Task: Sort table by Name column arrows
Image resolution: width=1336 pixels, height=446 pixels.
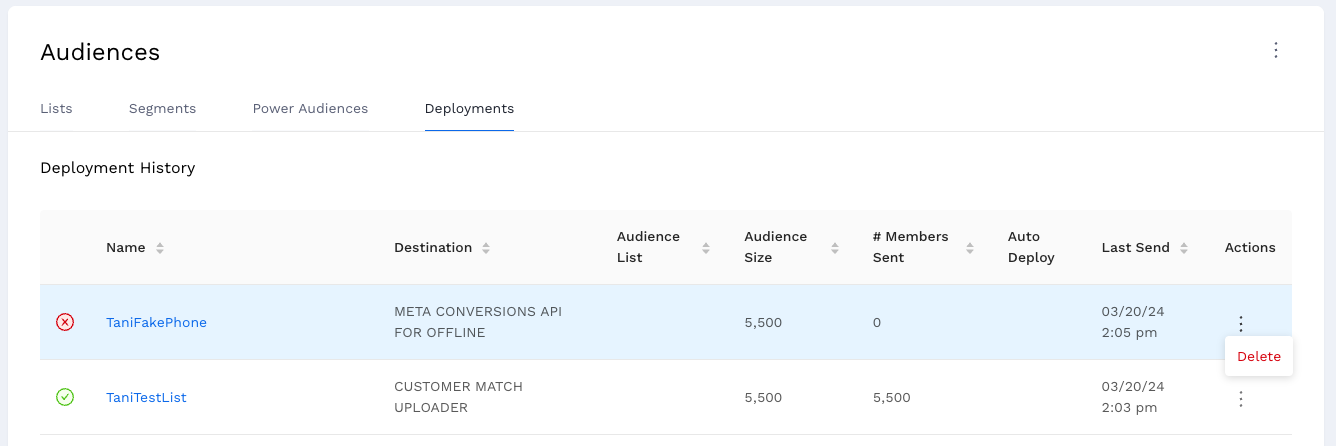Action: [x=160, y=248]
